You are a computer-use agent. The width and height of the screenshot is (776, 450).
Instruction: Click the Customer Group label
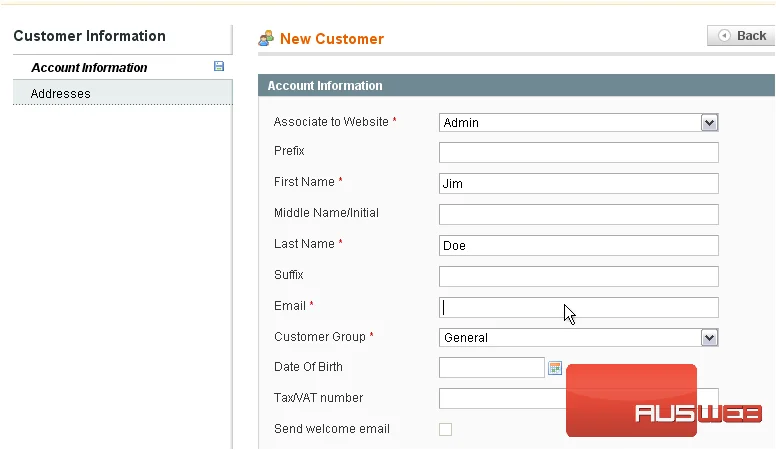(x=320, y=337)
